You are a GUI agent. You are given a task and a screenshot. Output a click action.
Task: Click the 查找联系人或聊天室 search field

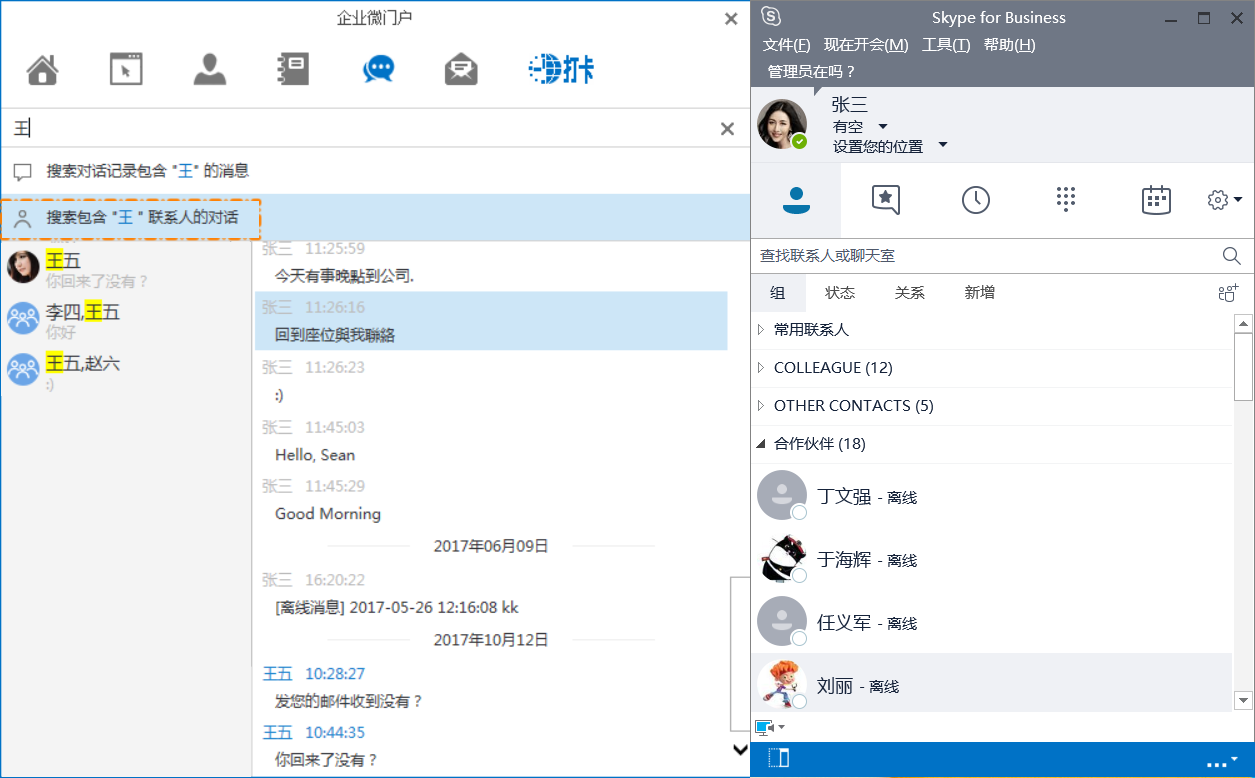(x=986, y=256)
